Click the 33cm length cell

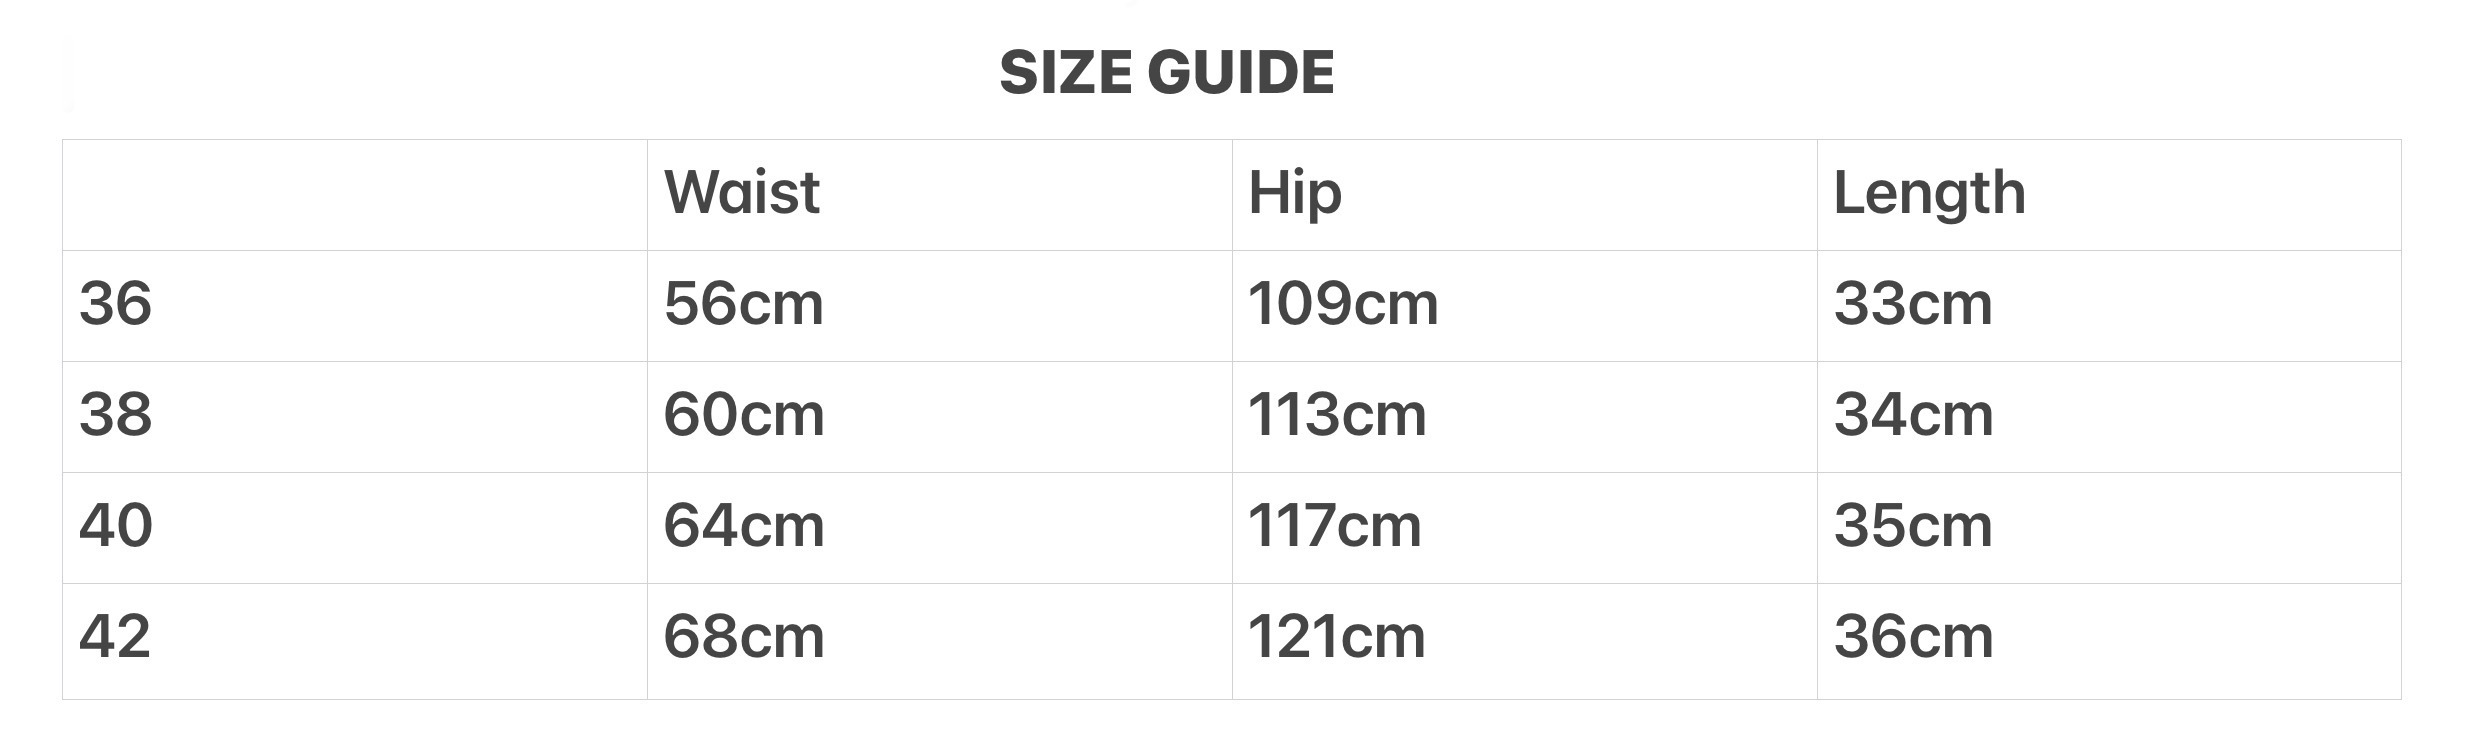[1912, 303]
